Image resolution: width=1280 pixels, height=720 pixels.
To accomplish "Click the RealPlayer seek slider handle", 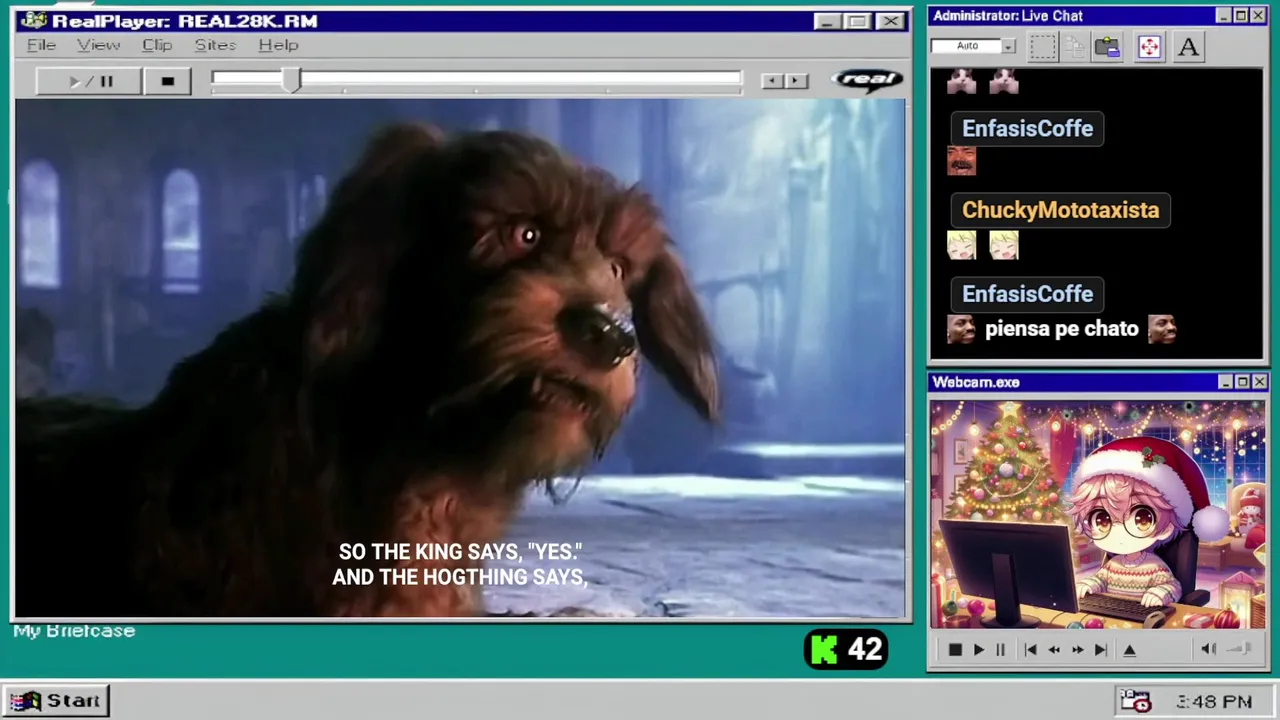I will pos(291,81).
